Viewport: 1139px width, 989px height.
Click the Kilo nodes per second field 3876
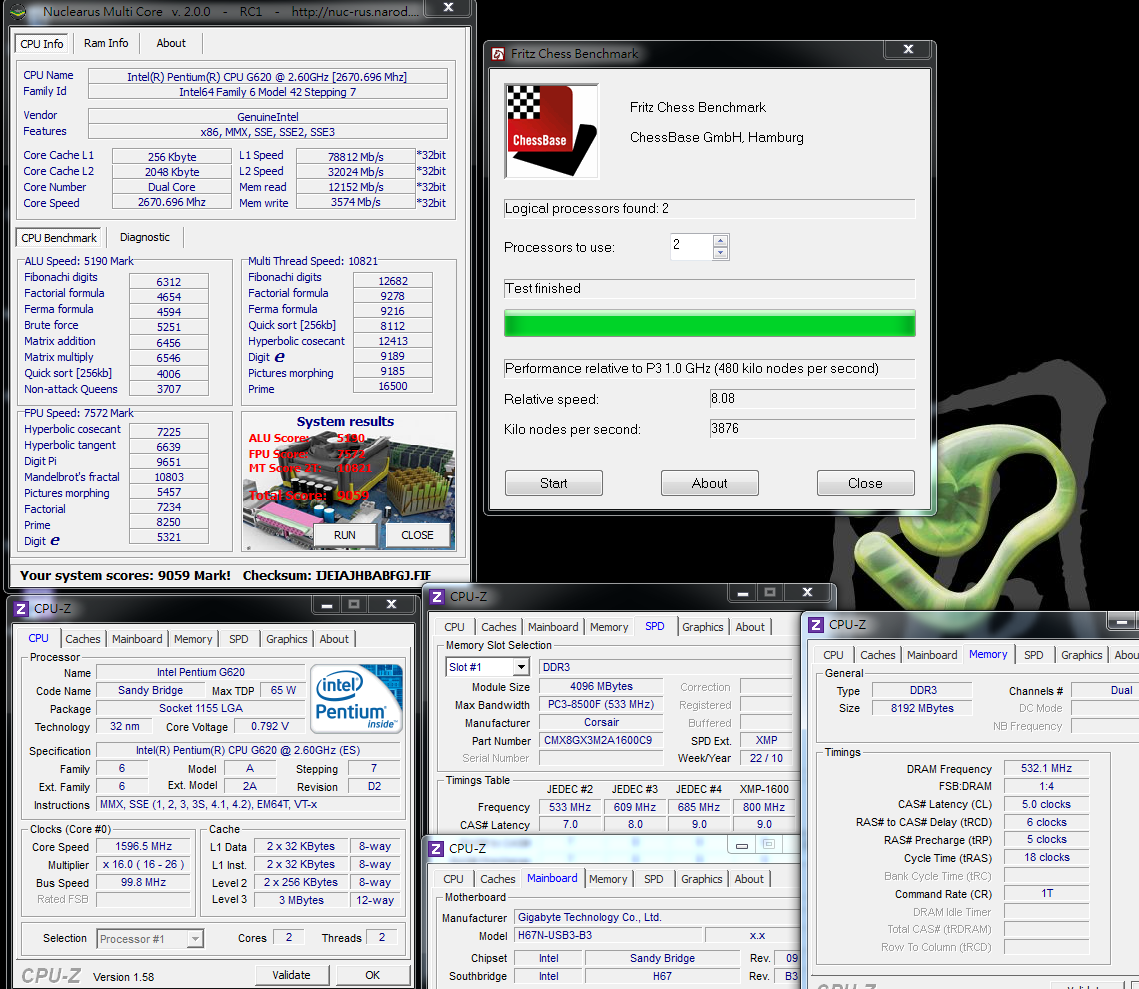pos(812,428)
